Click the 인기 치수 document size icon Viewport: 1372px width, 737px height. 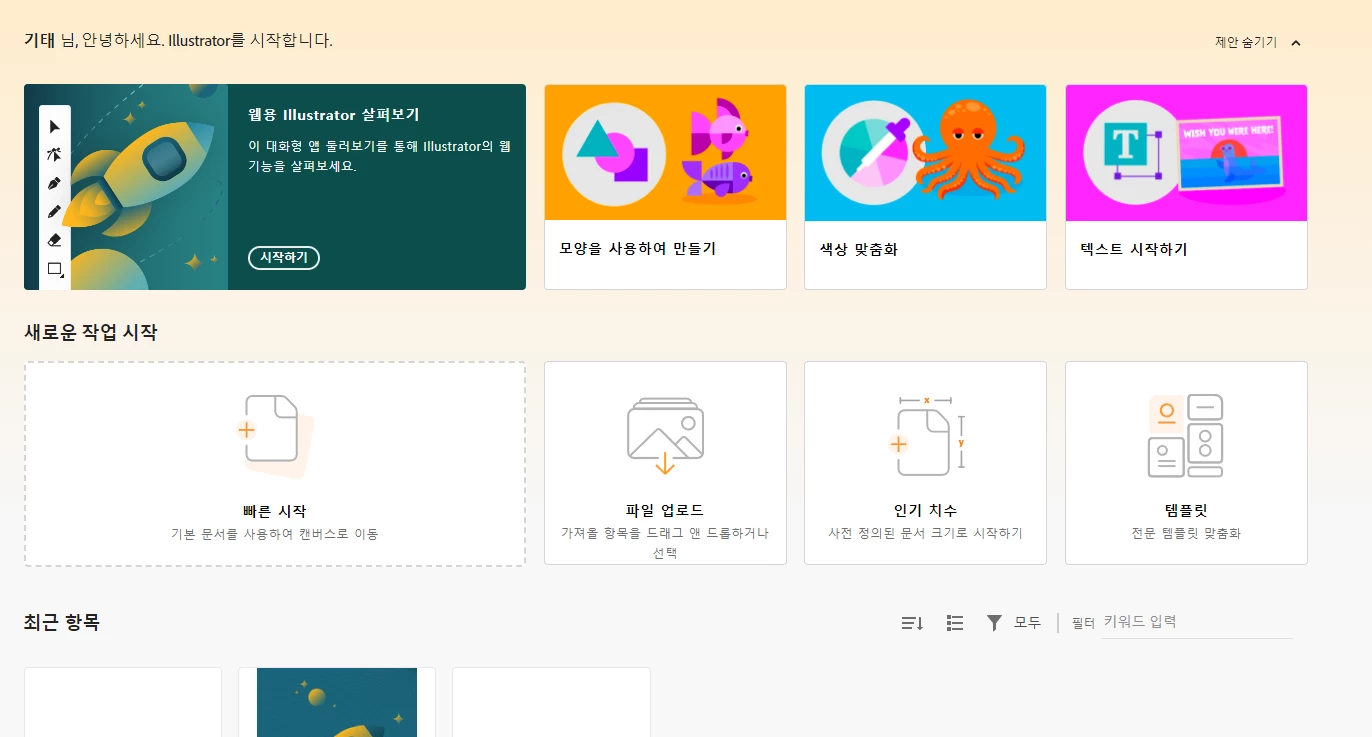tap(927, 436)
